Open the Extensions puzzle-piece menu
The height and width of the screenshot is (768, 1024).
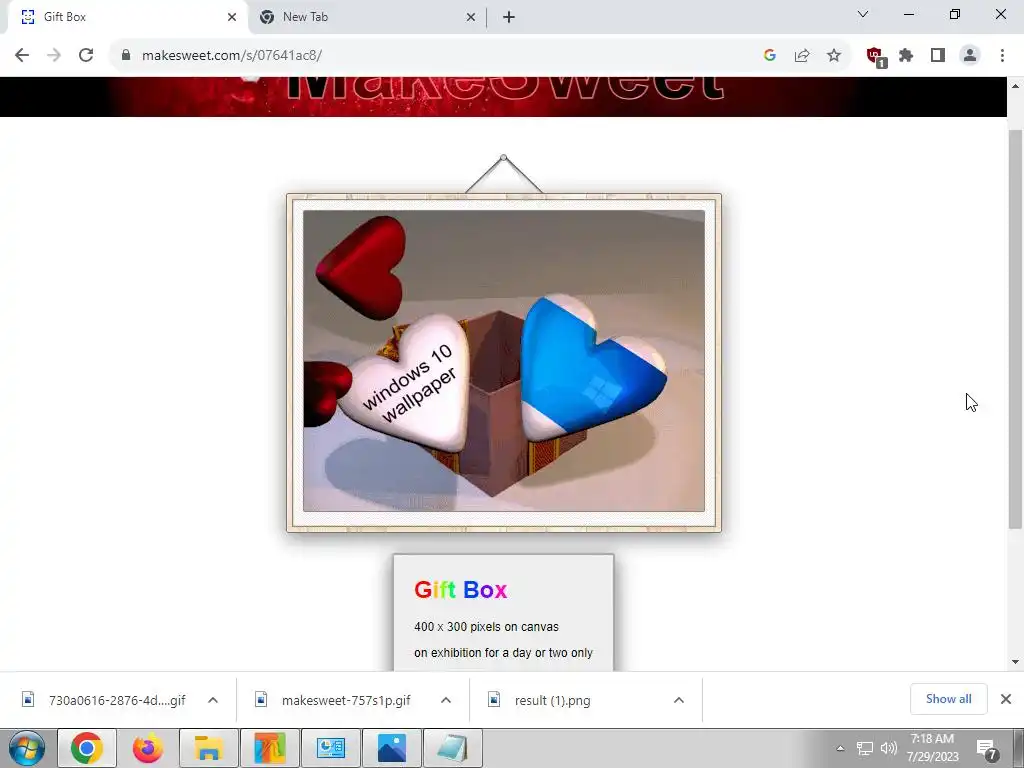point(906,56)
